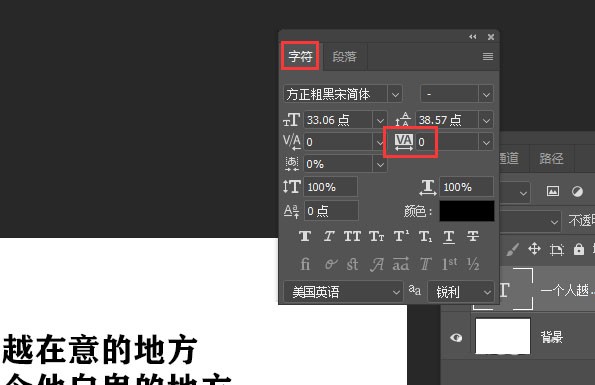Viewport: 595px width, 385px height.
Task: Click the pixel layer filter icon
Action: 552,191
